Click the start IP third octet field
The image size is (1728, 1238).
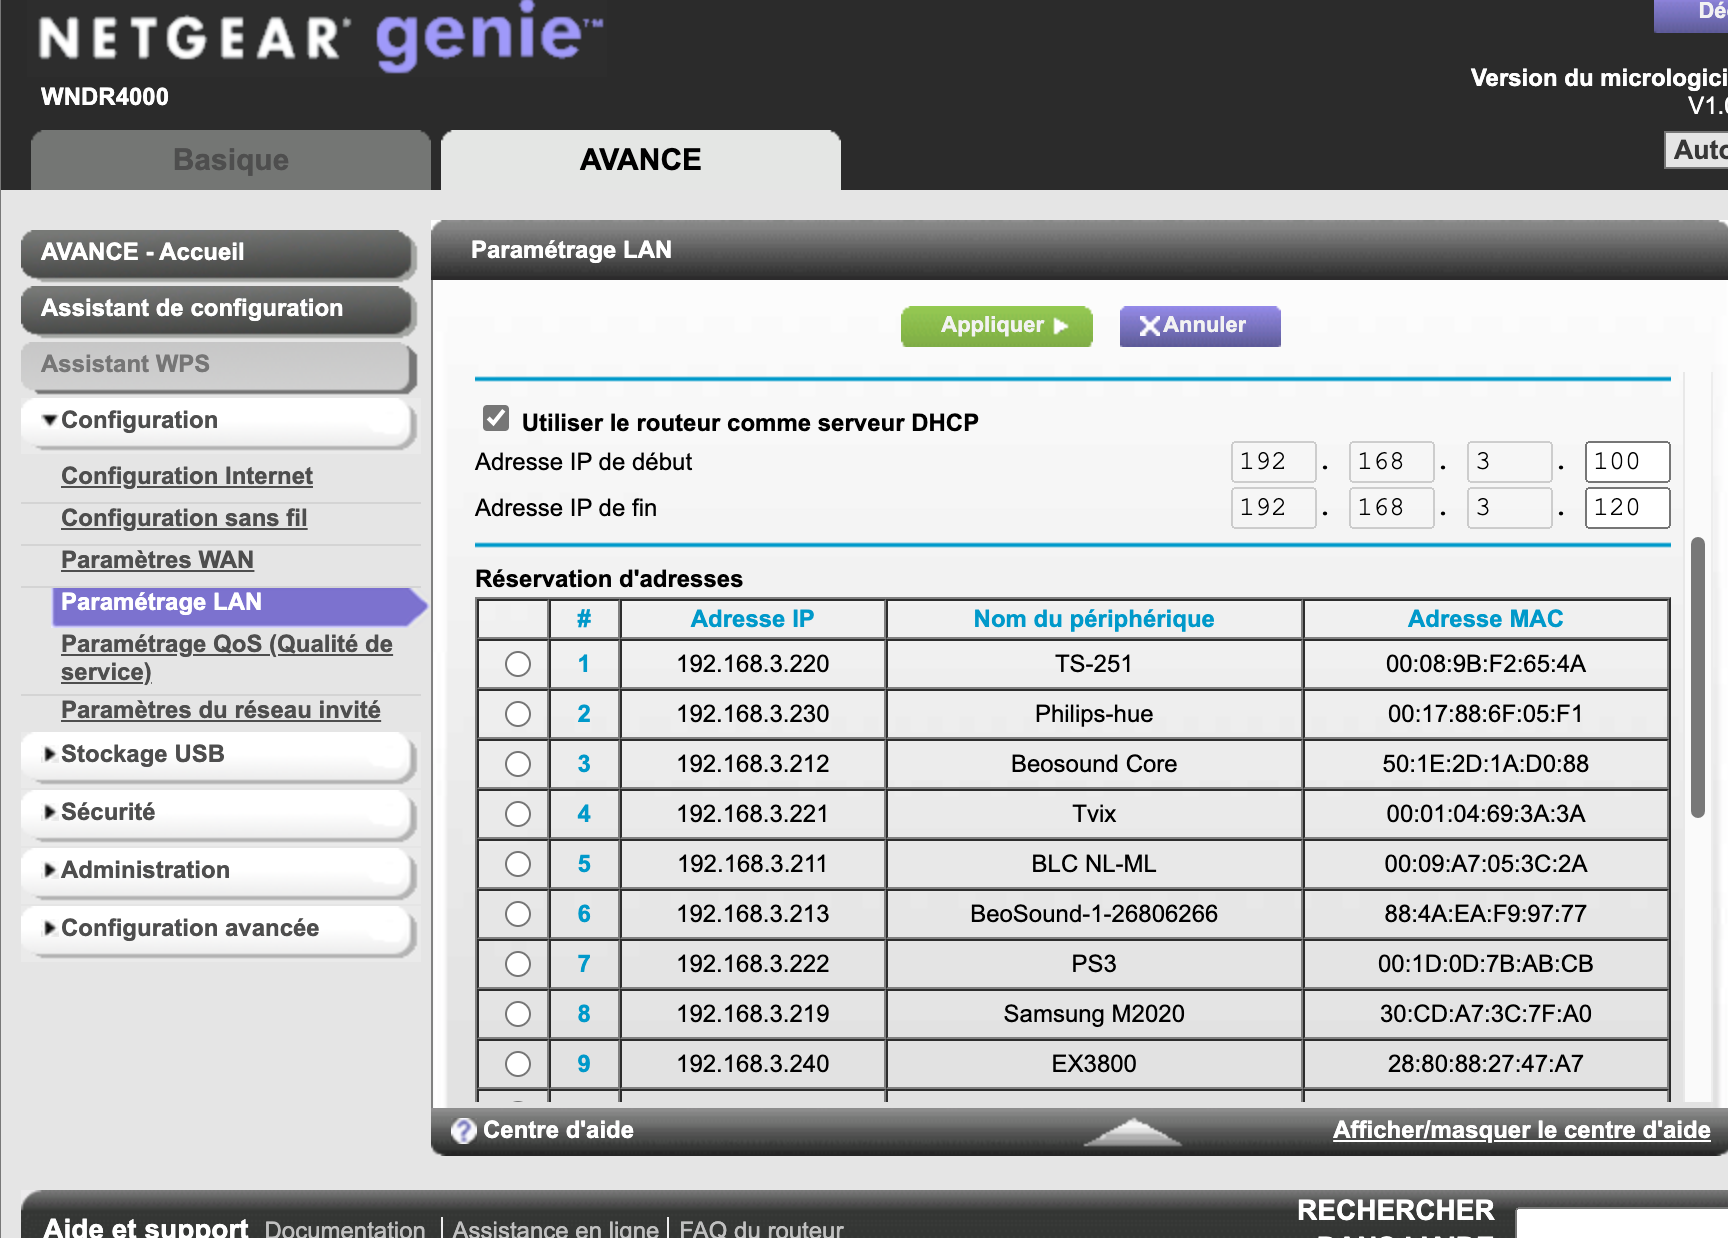click(x=1509, y=462)
